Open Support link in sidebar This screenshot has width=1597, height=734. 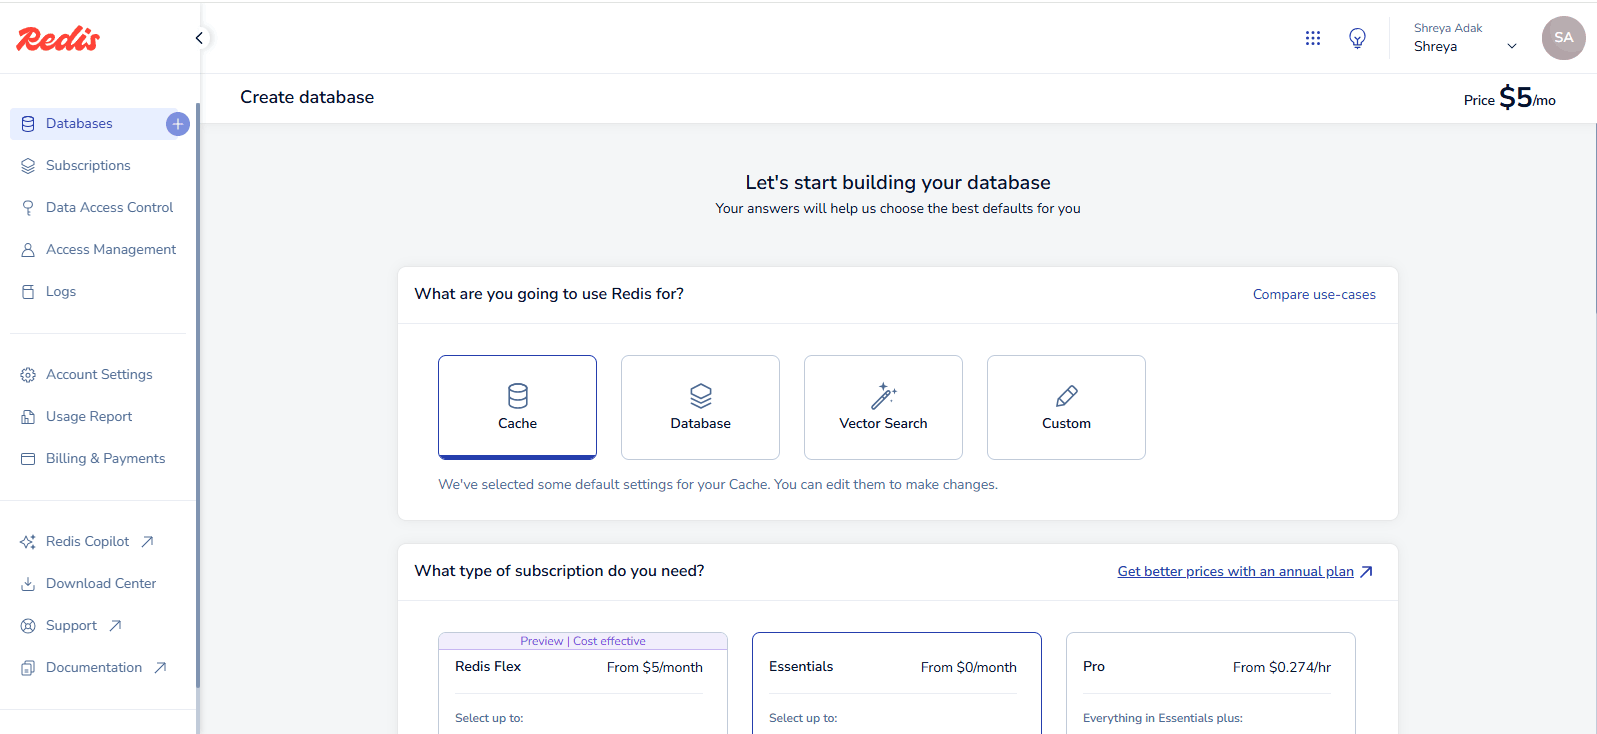[71, 626]
